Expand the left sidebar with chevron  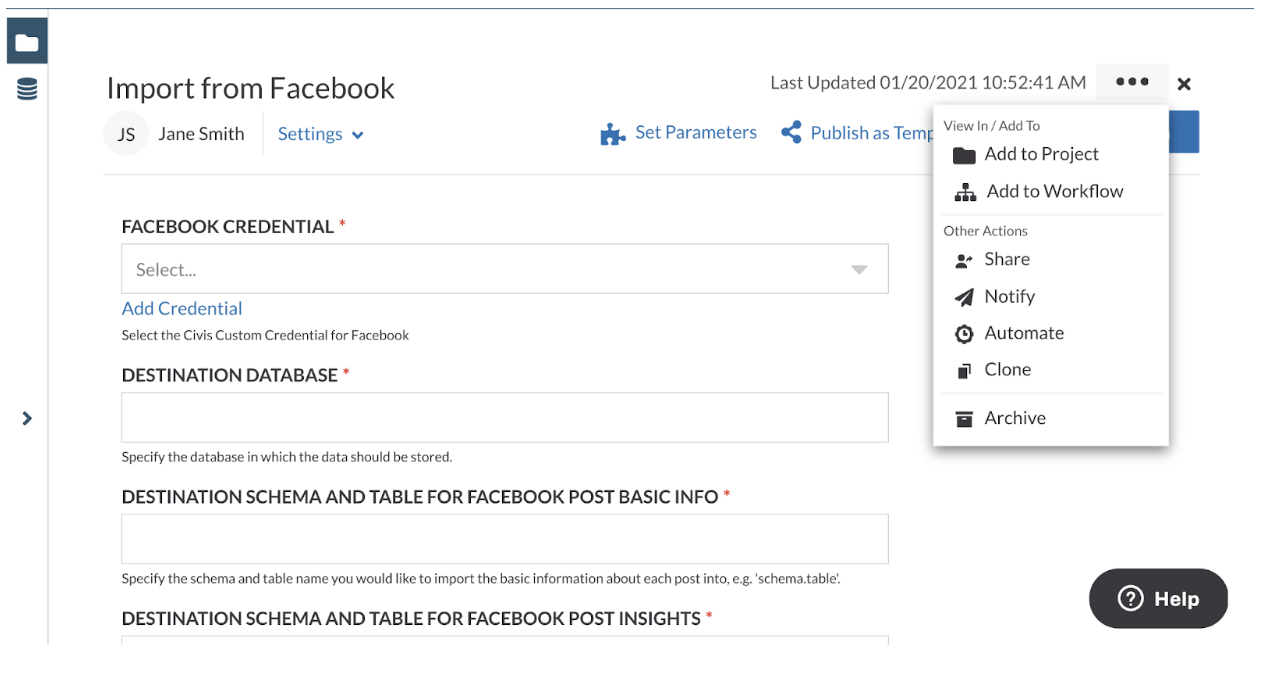pyautogui.click(x=27, y=418)
